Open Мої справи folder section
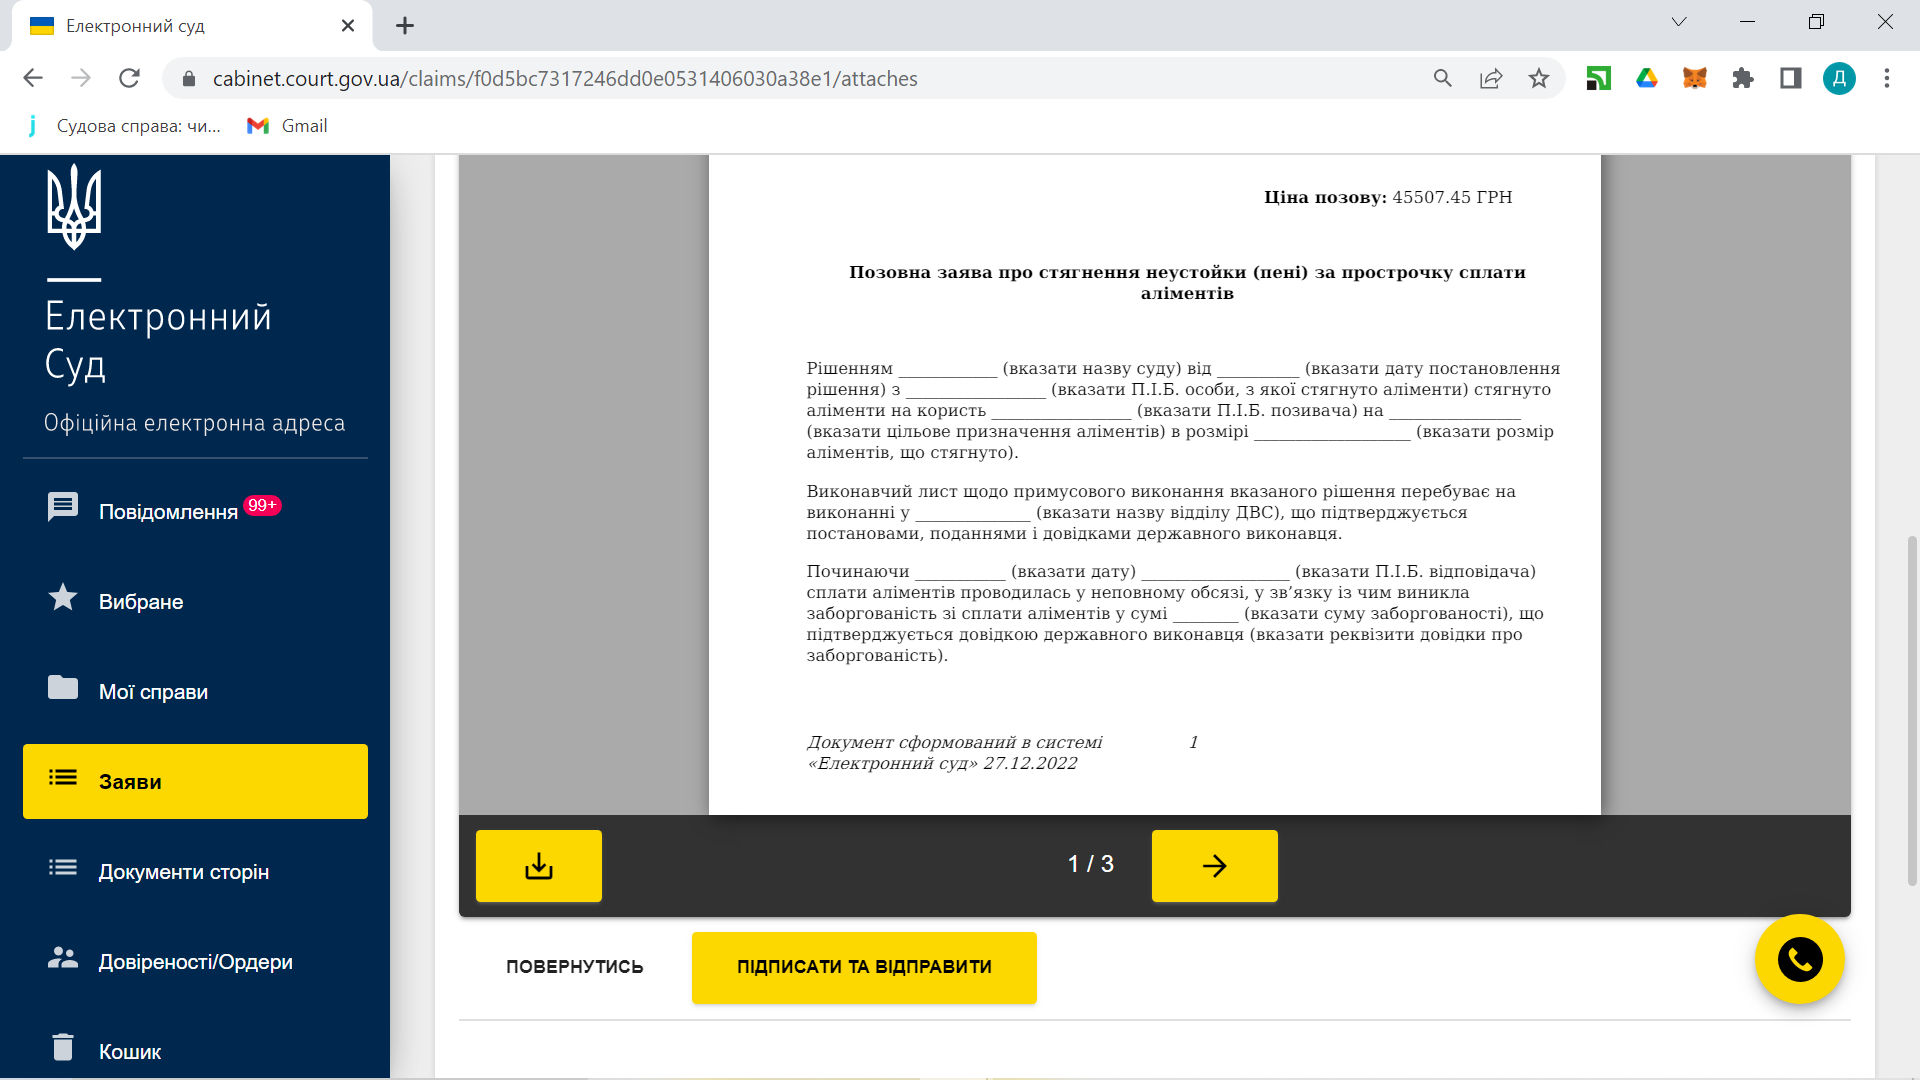Screen dimensions: 1920x1080 [x=153, y=691]
